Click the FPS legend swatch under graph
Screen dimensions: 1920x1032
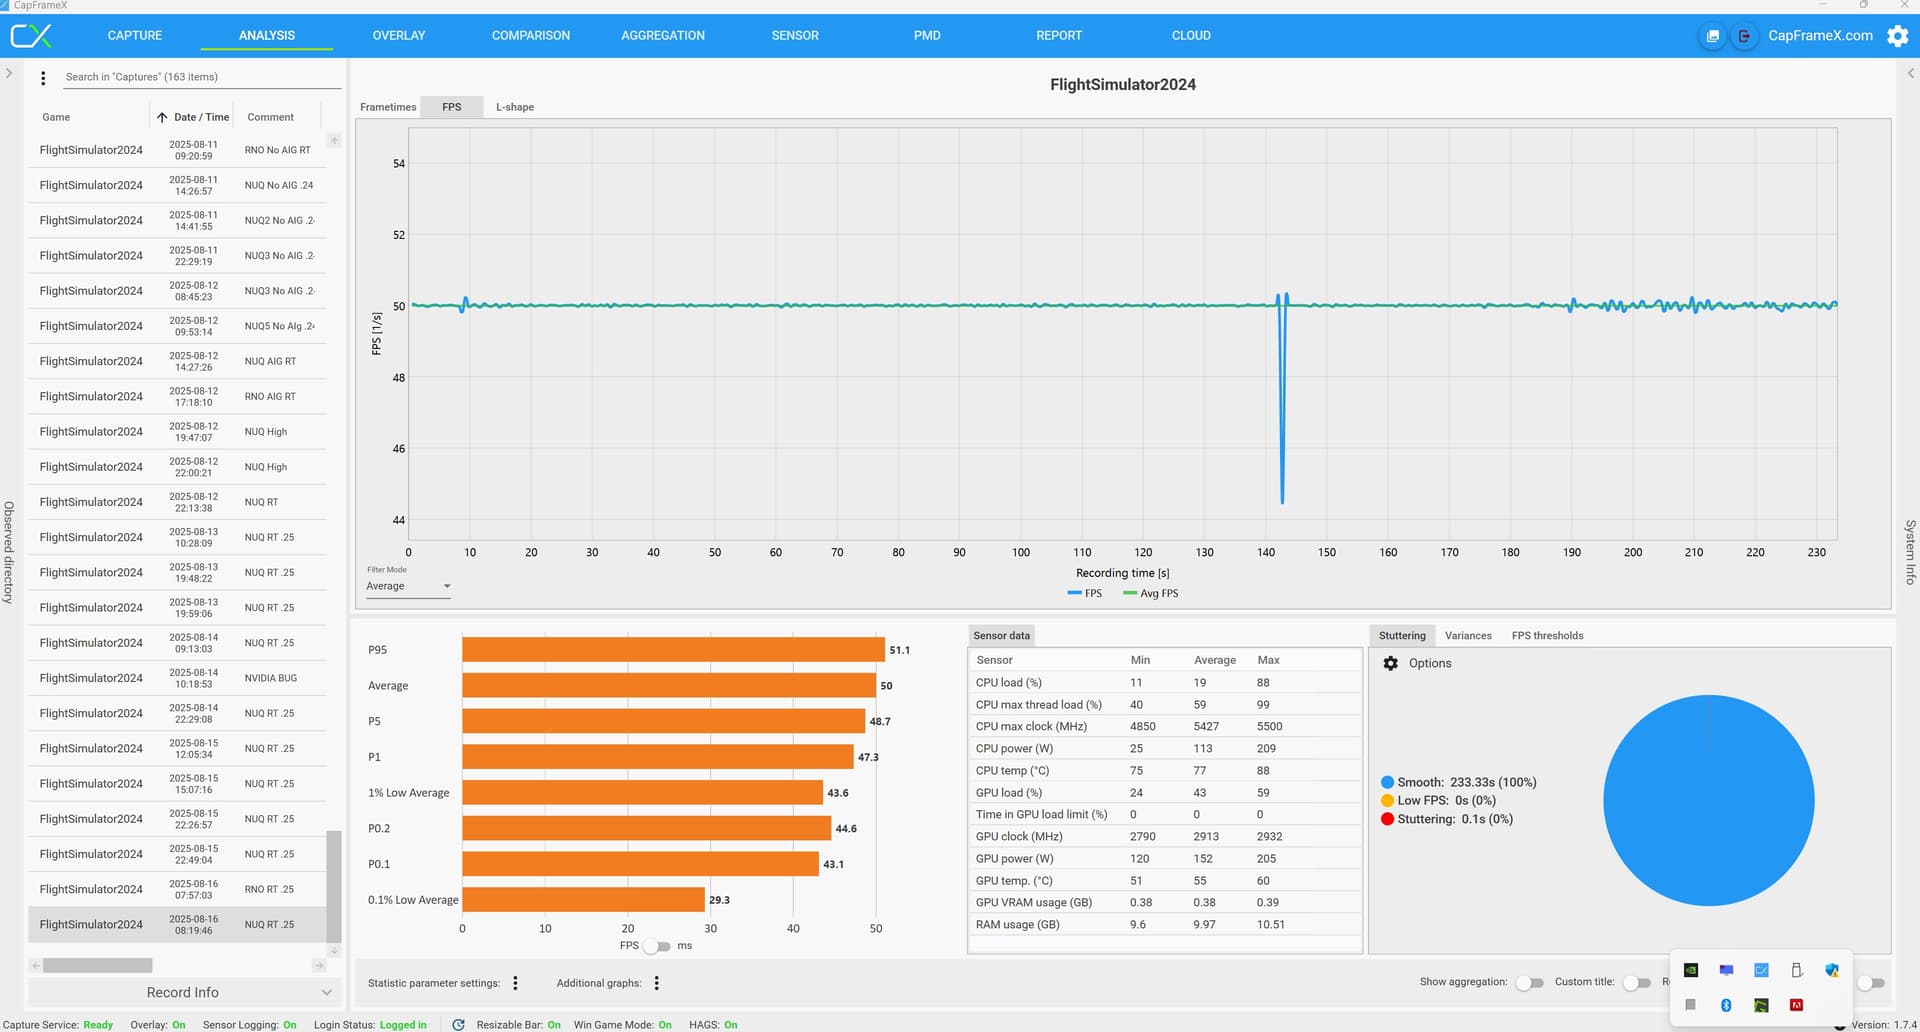click(x=1074, y=594)
